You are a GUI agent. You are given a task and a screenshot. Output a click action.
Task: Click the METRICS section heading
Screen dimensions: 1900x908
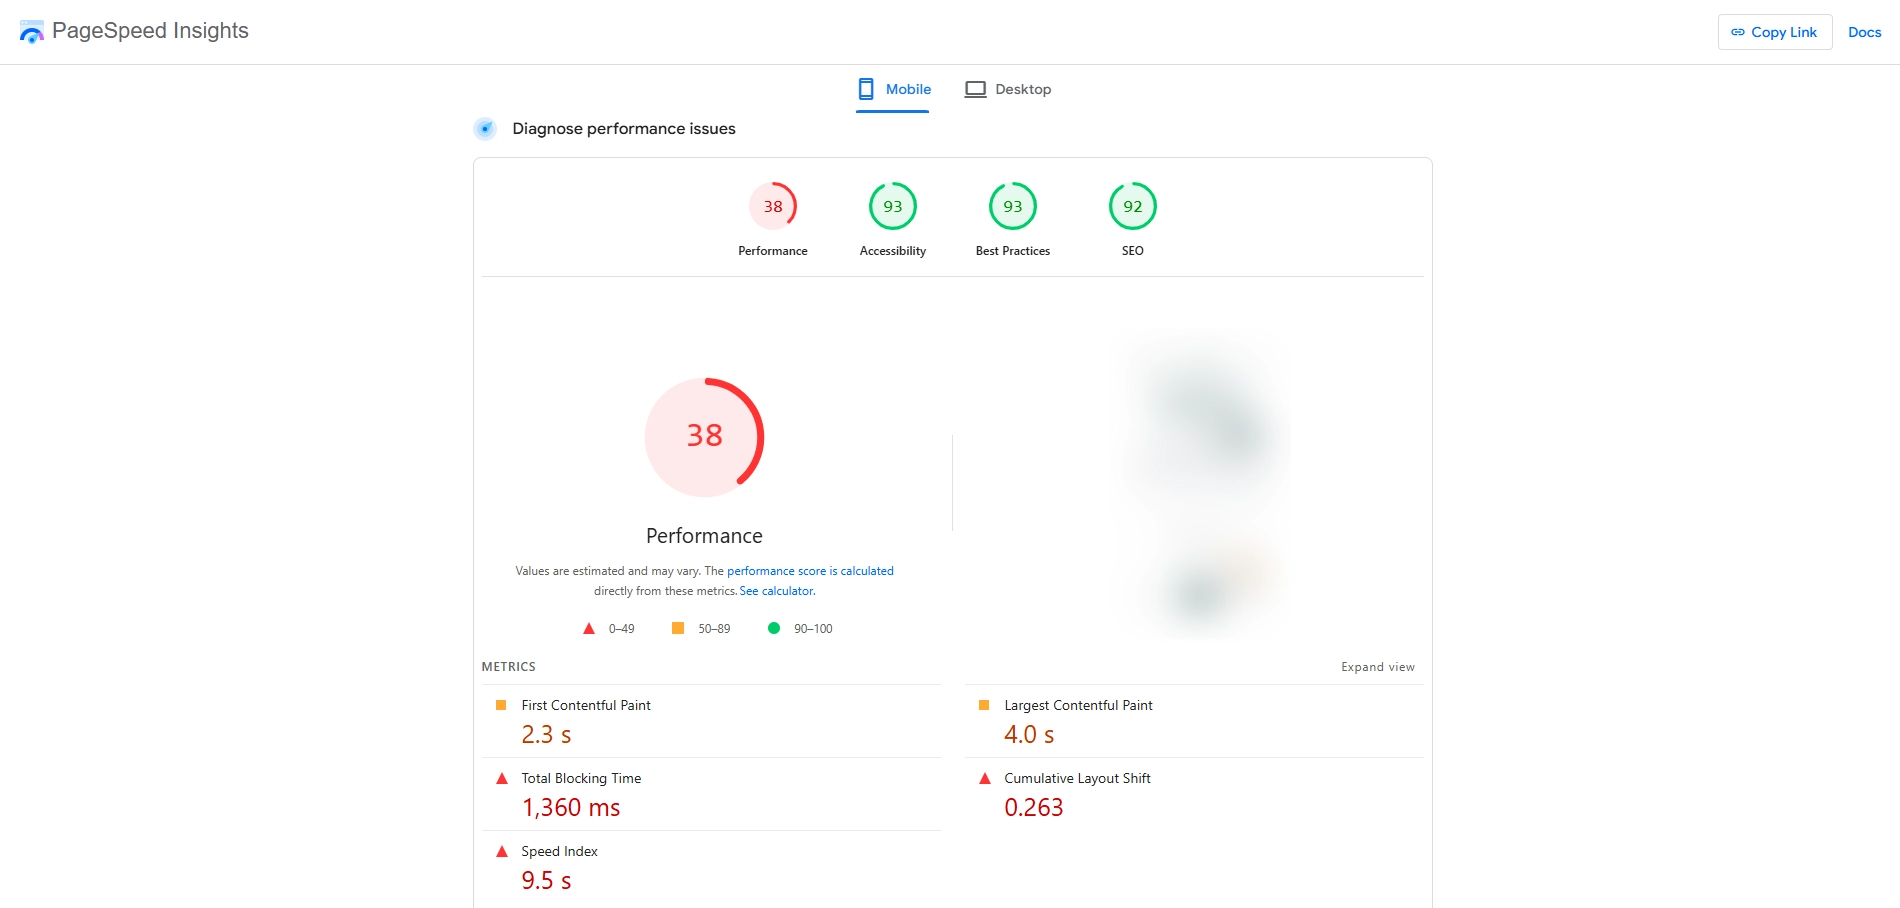(508, 667)
